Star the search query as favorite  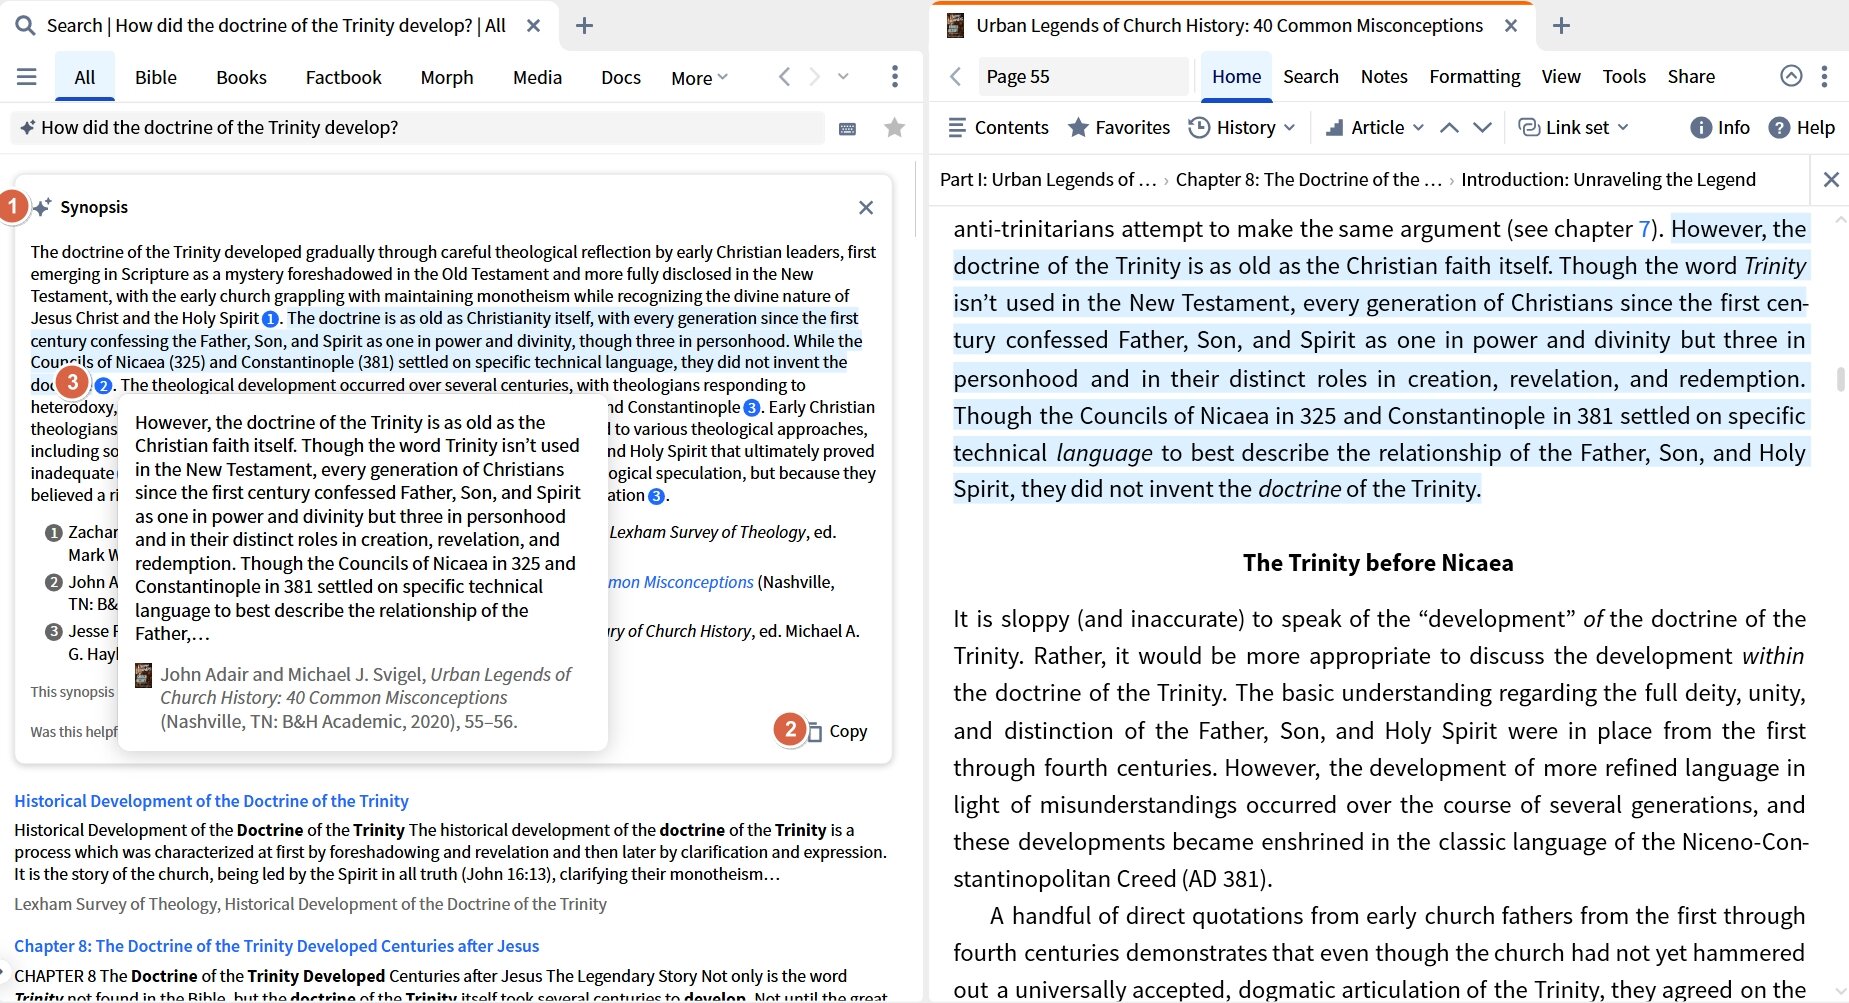tap(894, 127)
